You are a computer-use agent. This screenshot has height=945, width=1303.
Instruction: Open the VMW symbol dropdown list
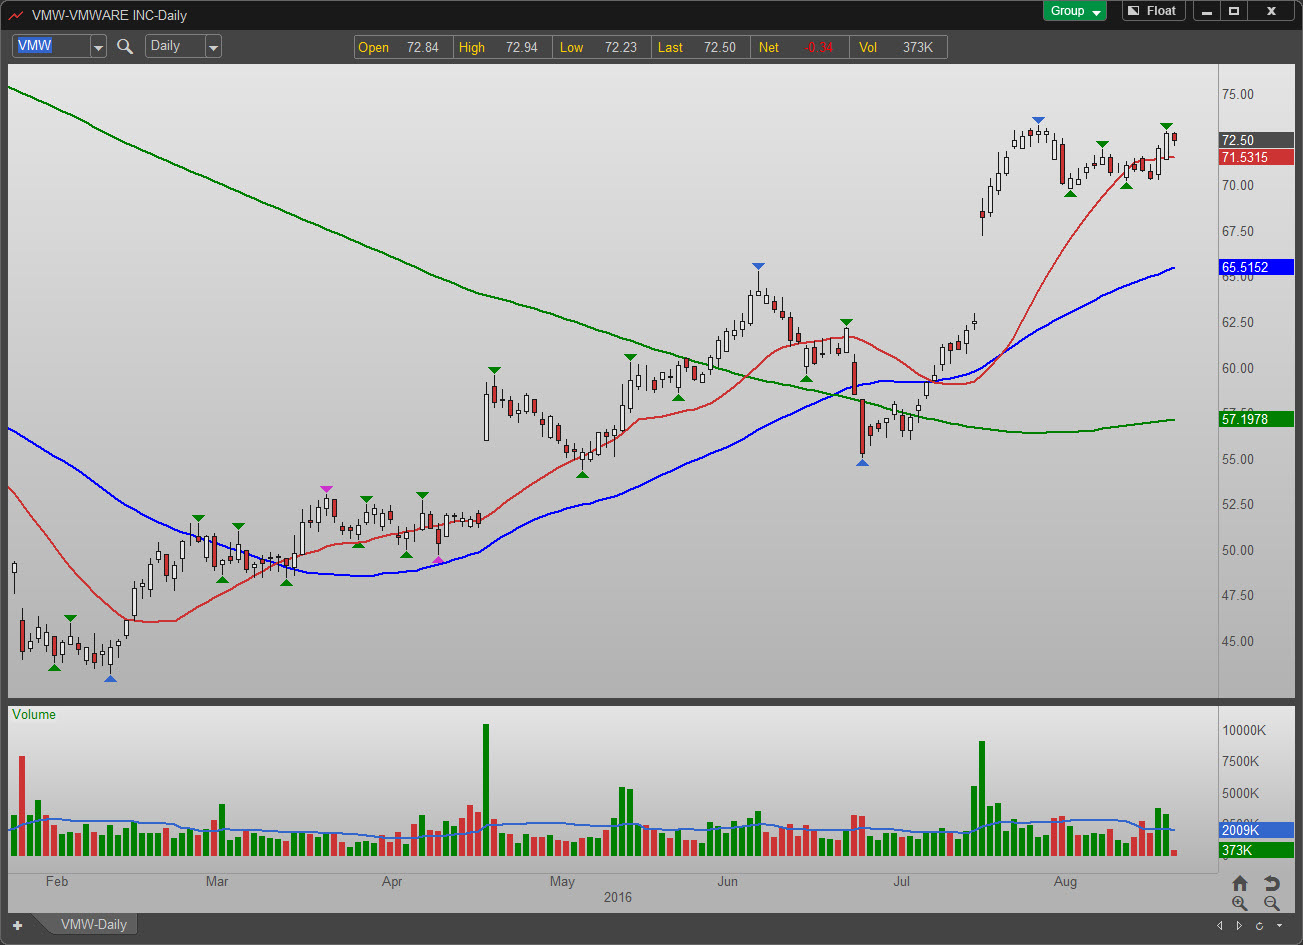pos(98,46)
